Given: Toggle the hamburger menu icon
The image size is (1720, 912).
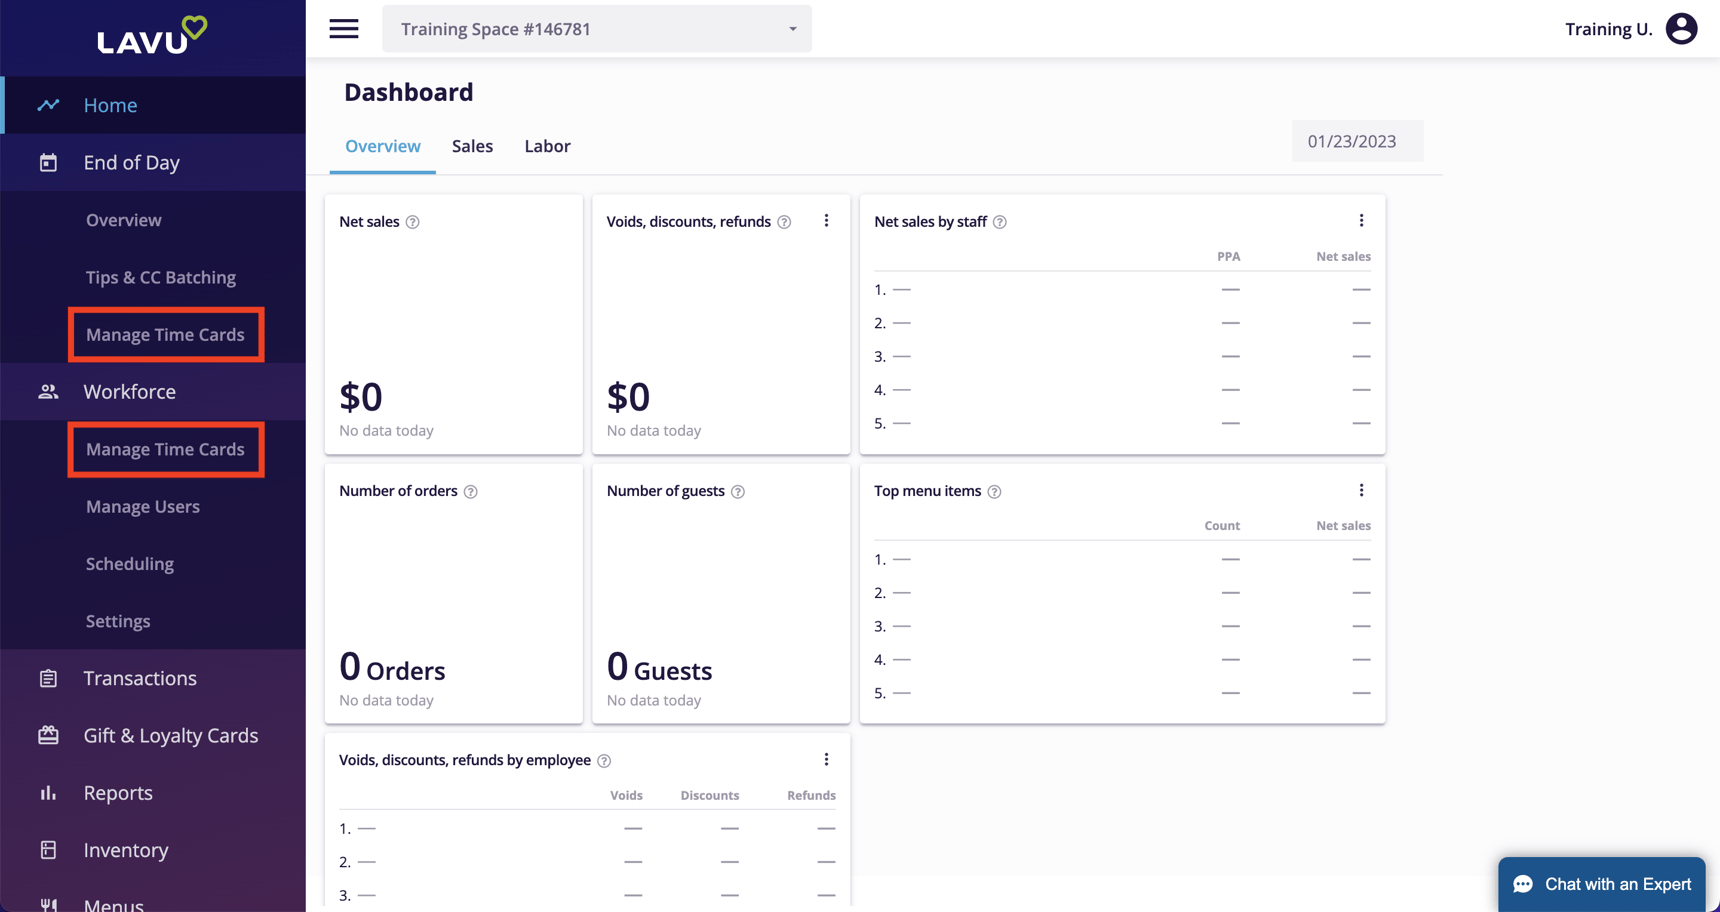Looking at the screenshot, I should [x=344, y=29].
